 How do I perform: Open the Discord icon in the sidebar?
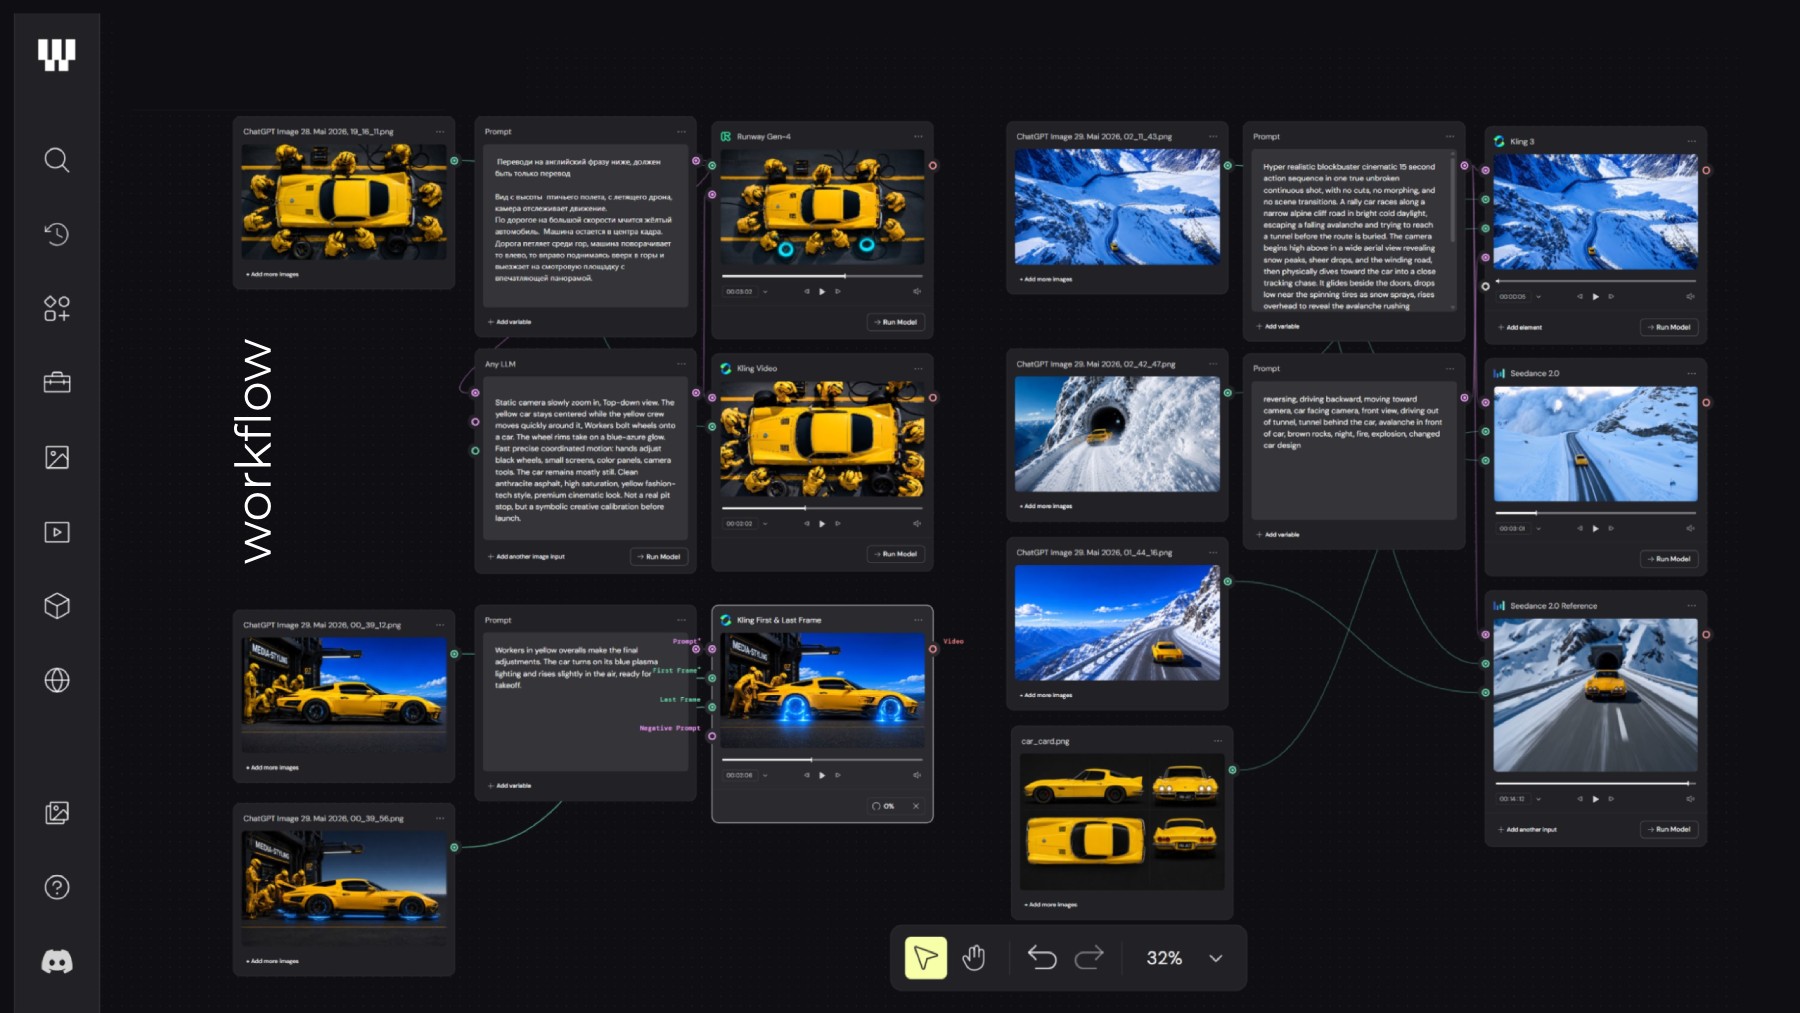pyautogui.click(x=57, y=962)
